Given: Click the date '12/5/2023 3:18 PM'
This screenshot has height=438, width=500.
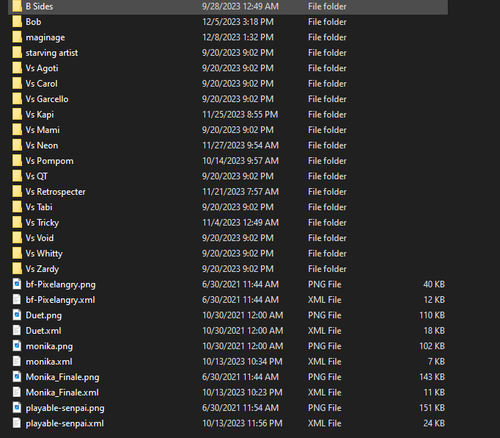Looking at the screenshot, I should (238, 22).
